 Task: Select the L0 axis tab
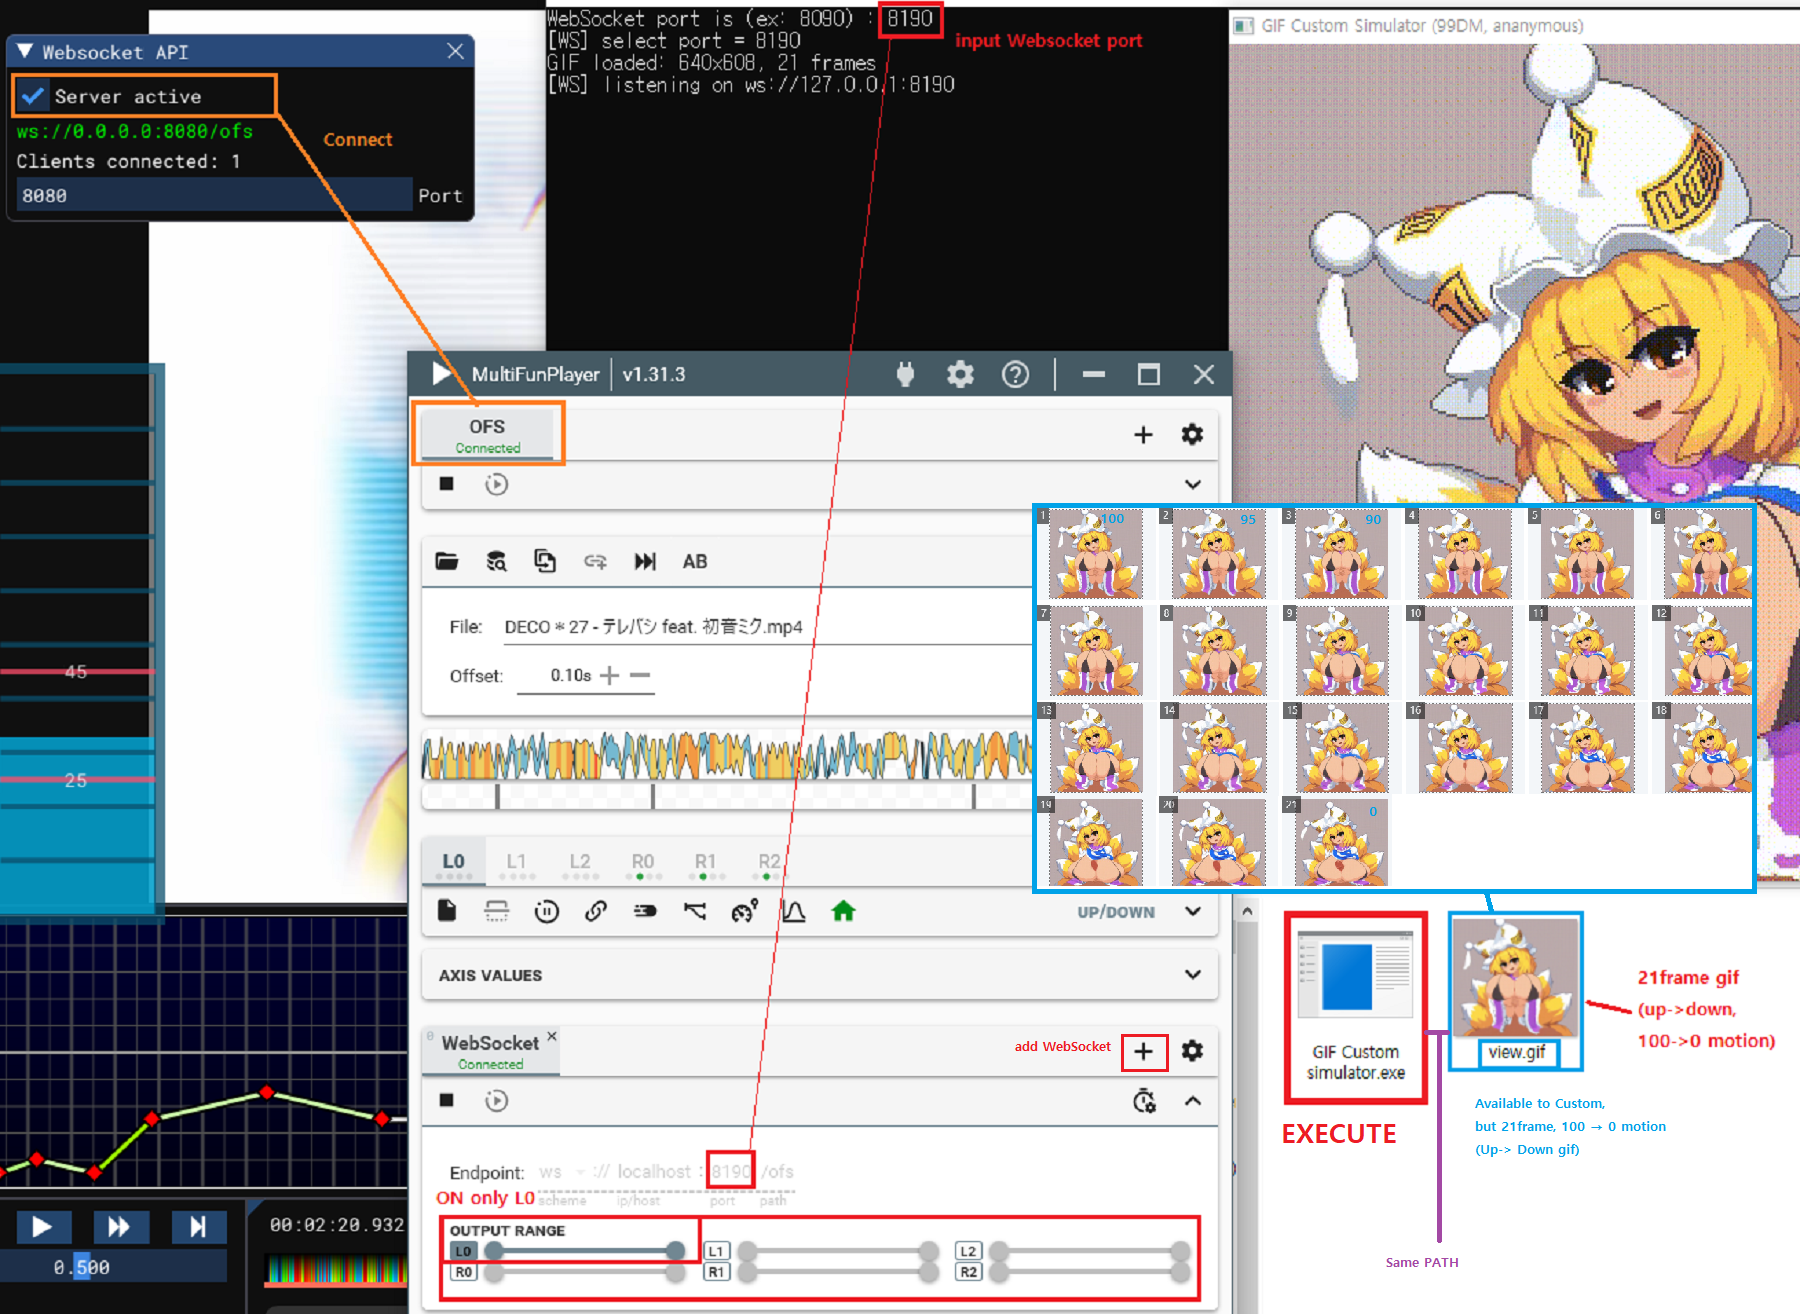pyautogui.click(x=454, y=862)
